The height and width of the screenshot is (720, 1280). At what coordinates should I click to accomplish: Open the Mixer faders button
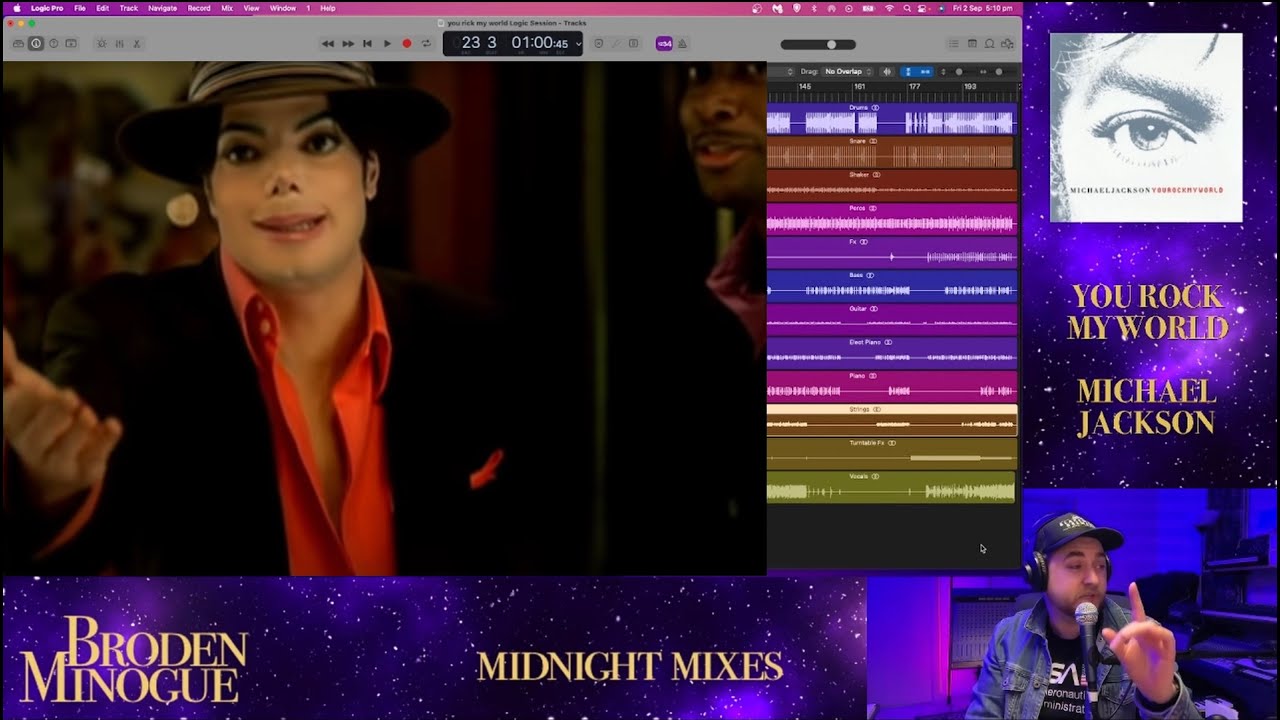[119, 44]
